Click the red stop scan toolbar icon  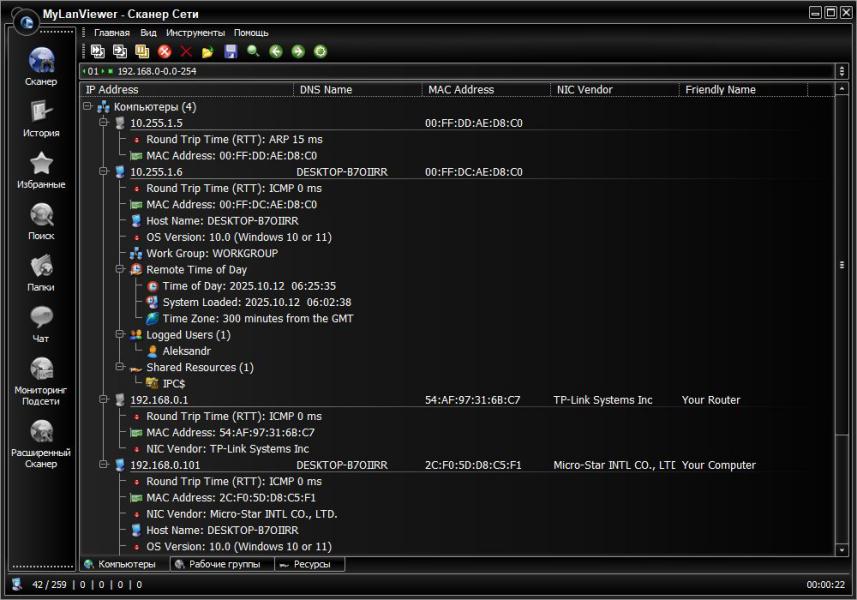click(164, 51)
